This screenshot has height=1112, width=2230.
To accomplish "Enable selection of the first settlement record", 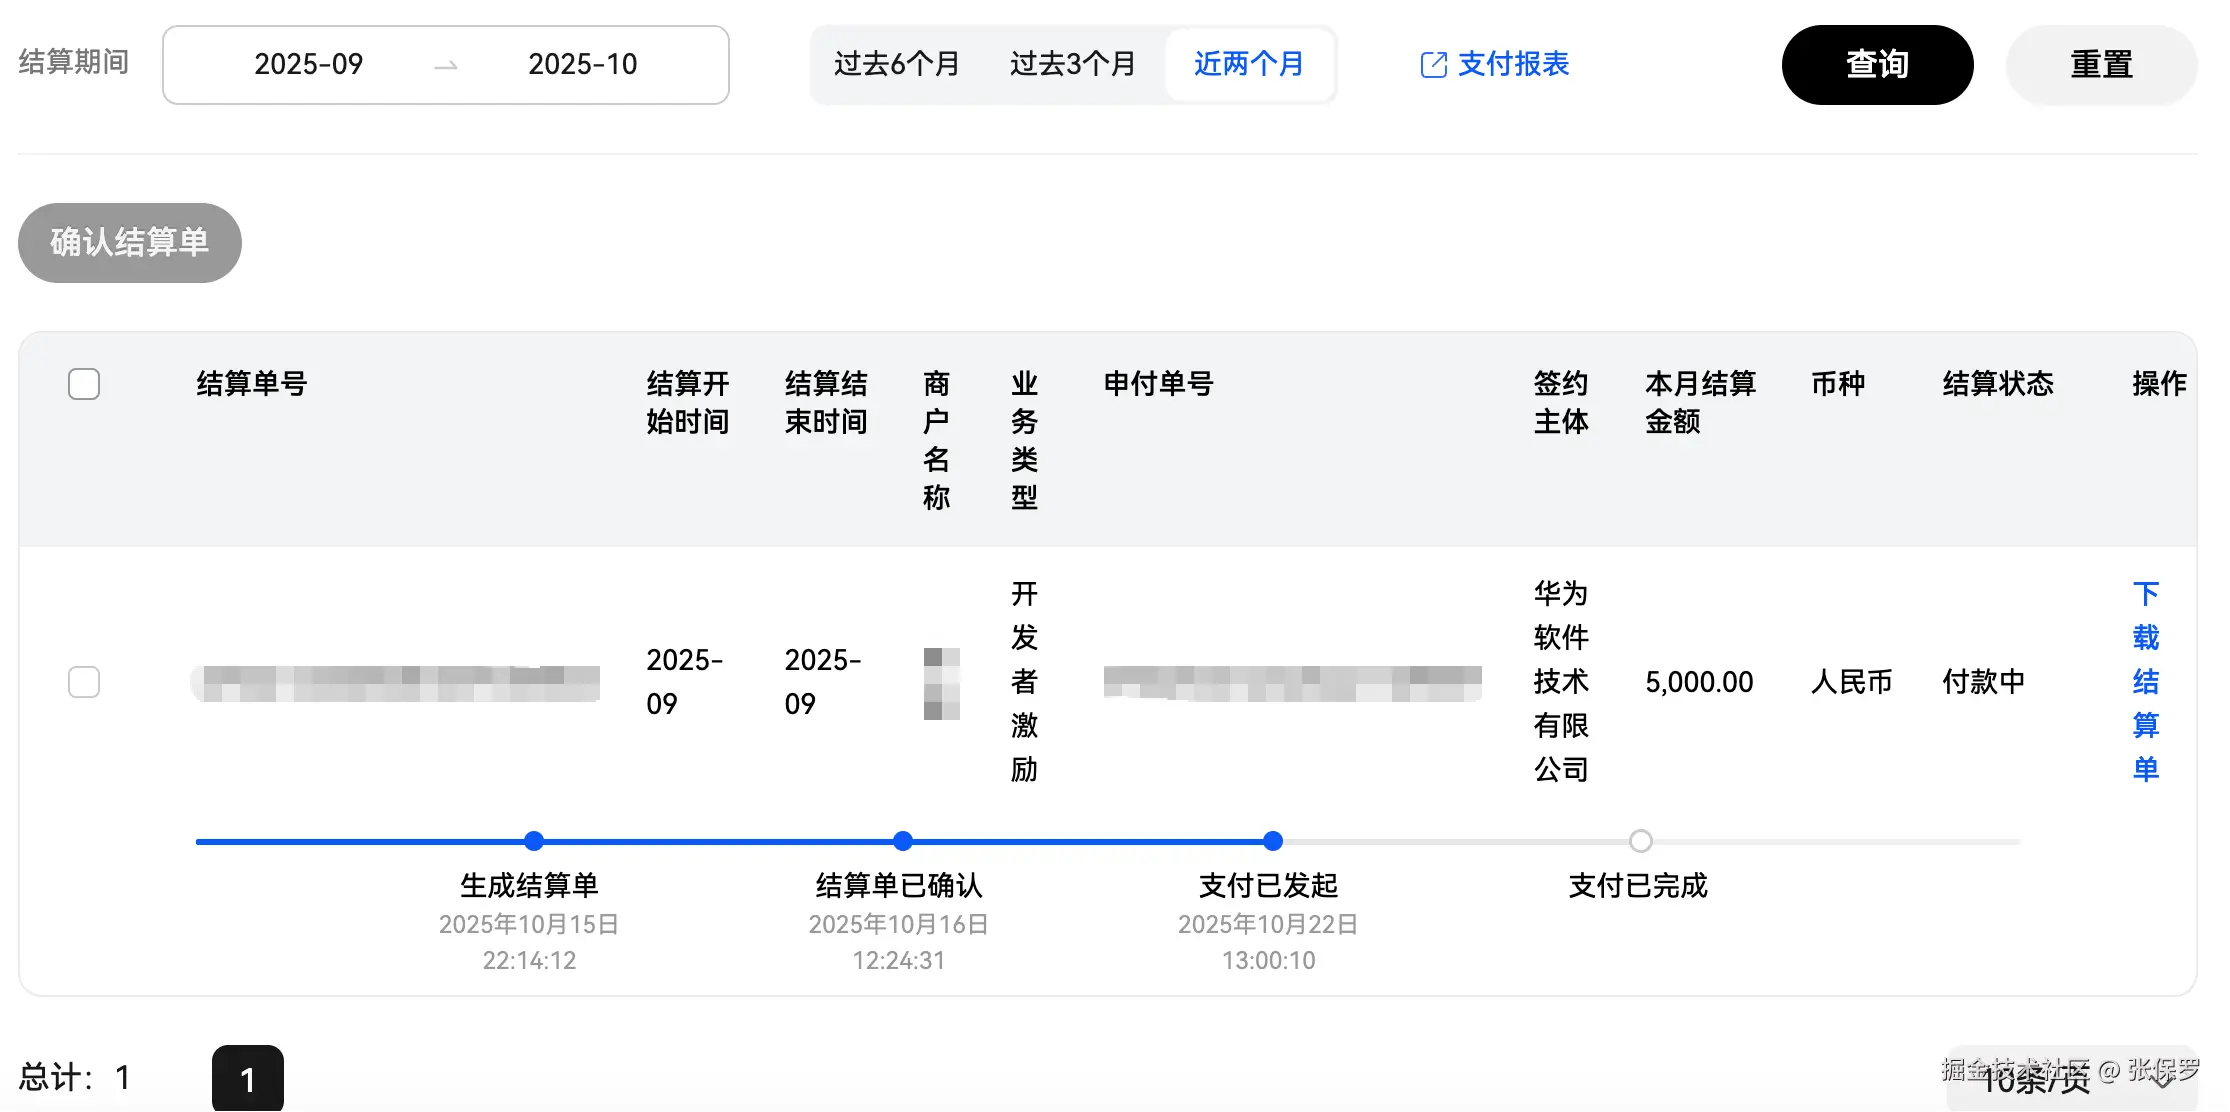I will 84,682.
